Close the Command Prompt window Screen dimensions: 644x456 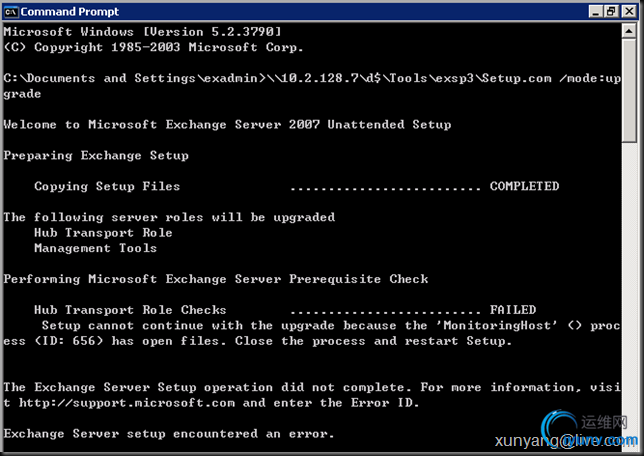point(629,12)
